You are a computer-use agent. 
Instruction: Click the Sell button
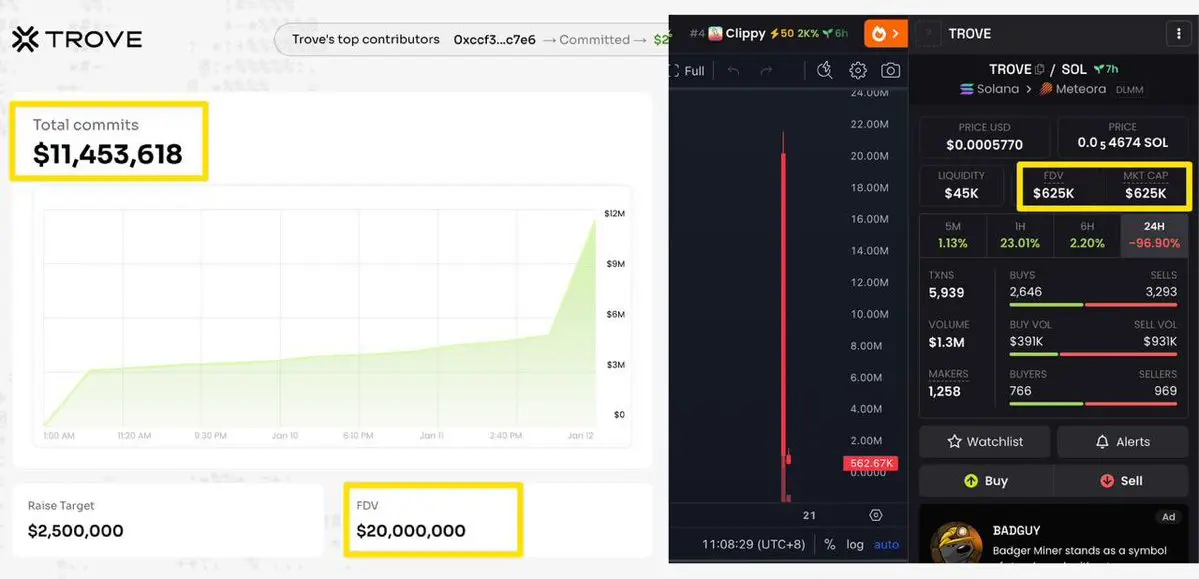tap(1121, 481)
